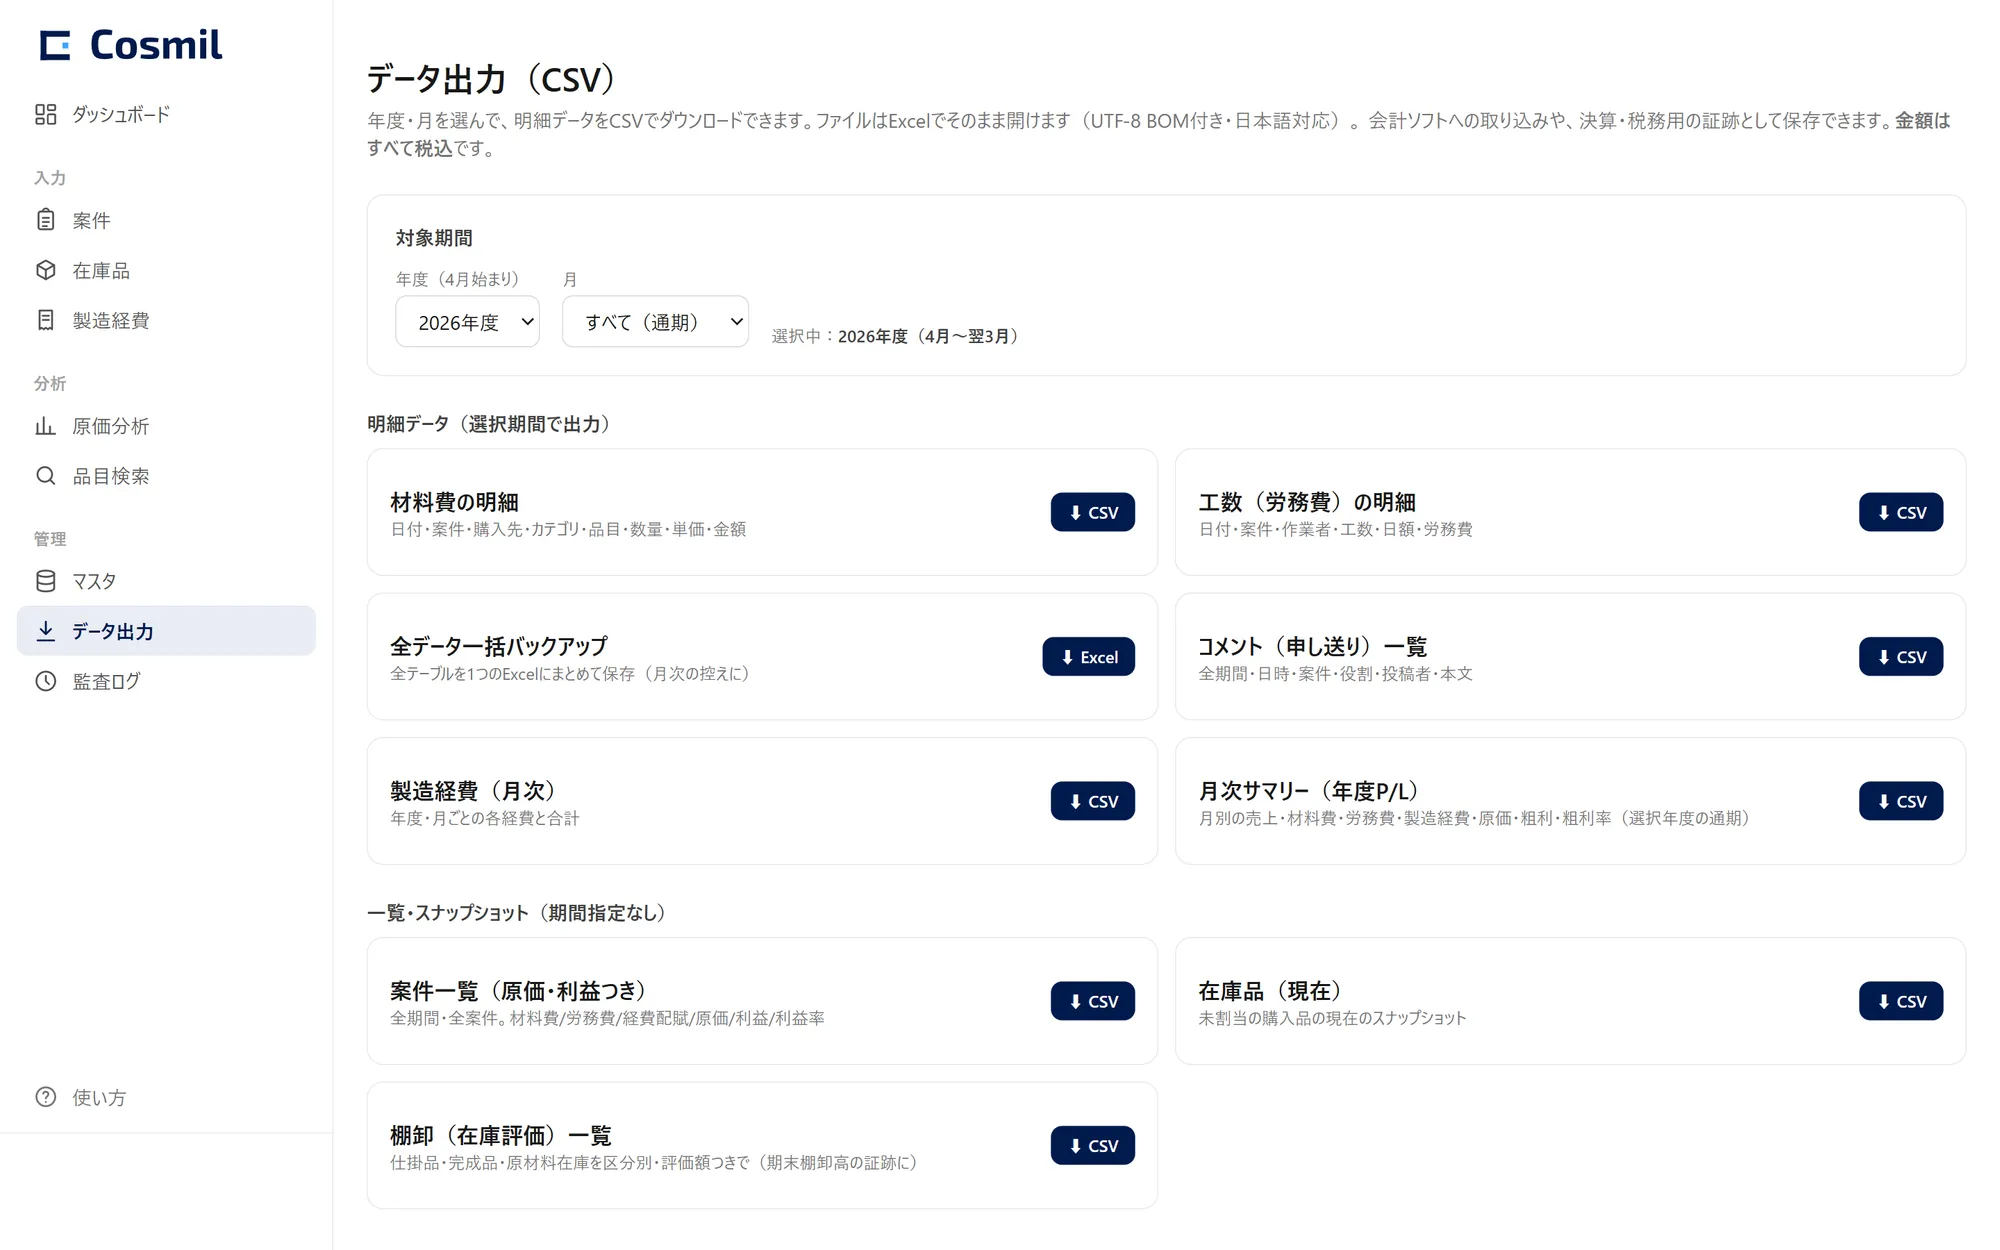Select the active データ出力 item

point(166,631)
